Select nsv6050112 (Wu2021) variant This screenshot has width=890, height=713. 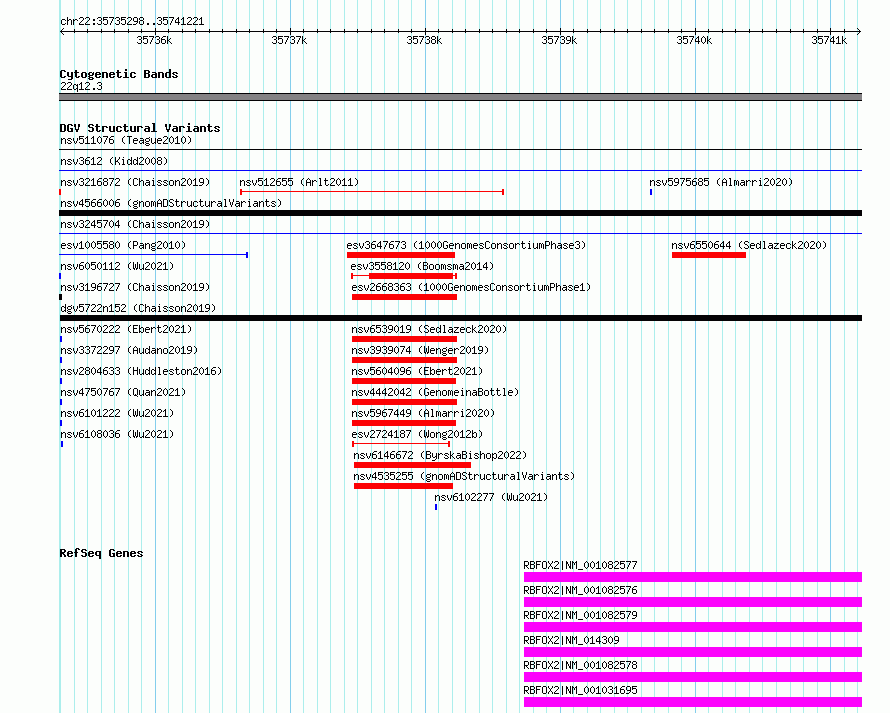point(117,266)
